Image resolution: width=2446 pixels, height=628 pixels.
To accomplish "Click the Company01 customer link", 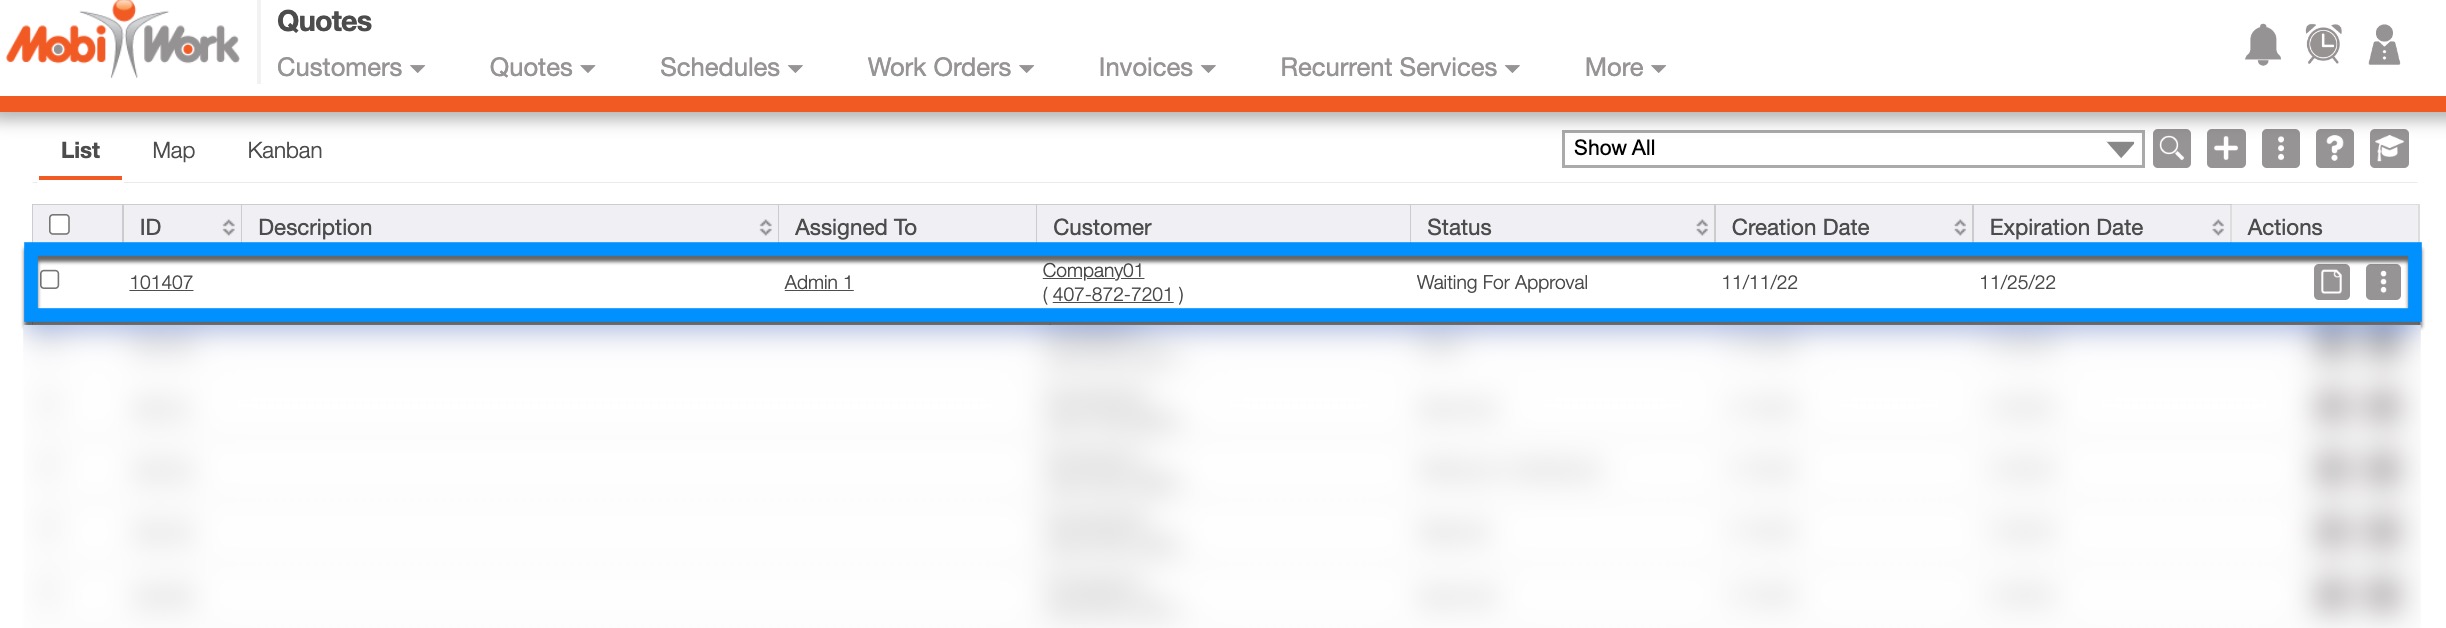I will click(1092, 271).
